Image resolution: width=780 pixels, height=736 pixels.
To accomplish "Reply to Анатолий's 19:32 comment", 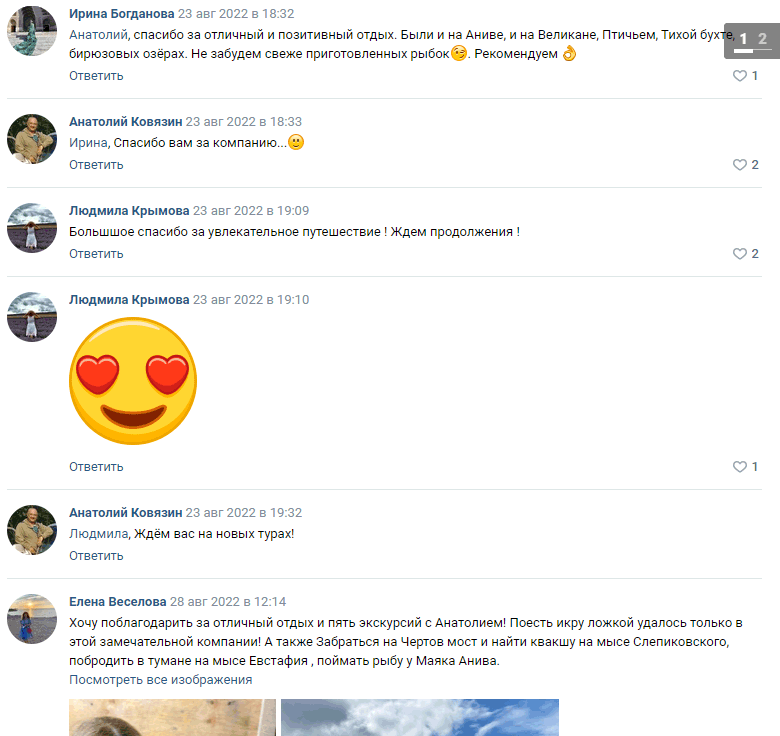I will (96, 555).
